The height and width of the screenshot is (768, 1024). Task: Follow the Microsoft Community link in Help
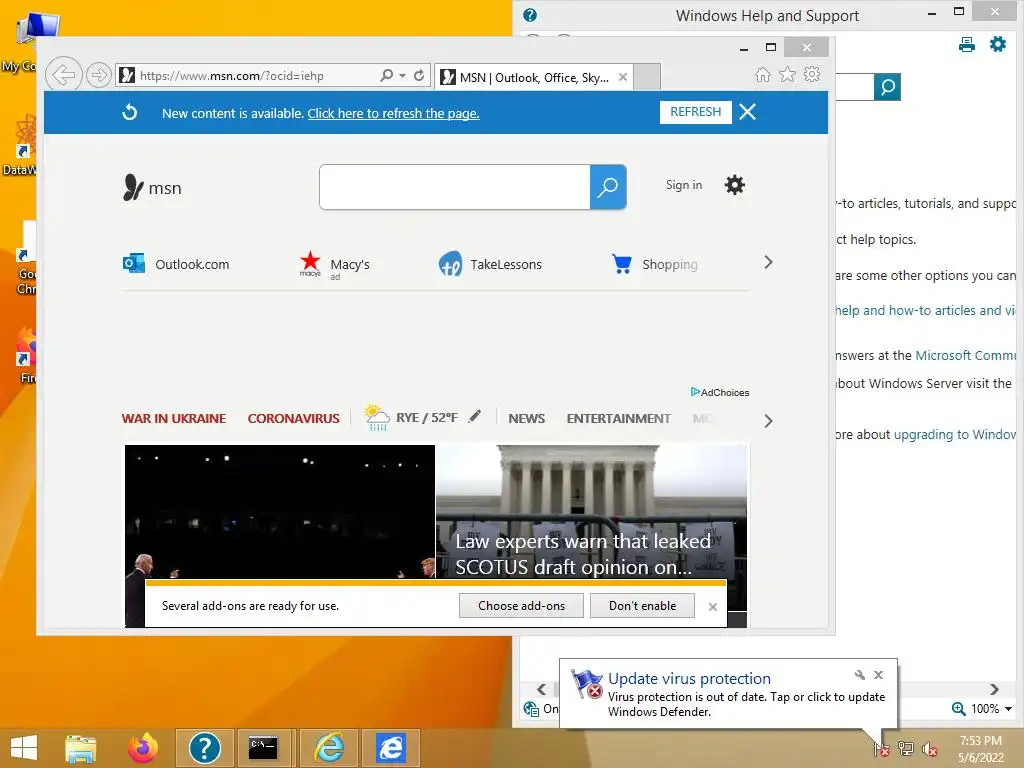point(966,355)
